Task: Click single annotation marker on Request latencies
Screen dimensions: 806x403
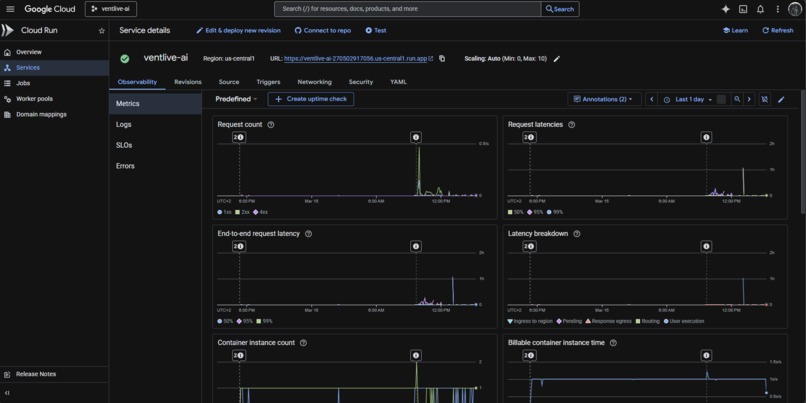Action: click(706, 137)
